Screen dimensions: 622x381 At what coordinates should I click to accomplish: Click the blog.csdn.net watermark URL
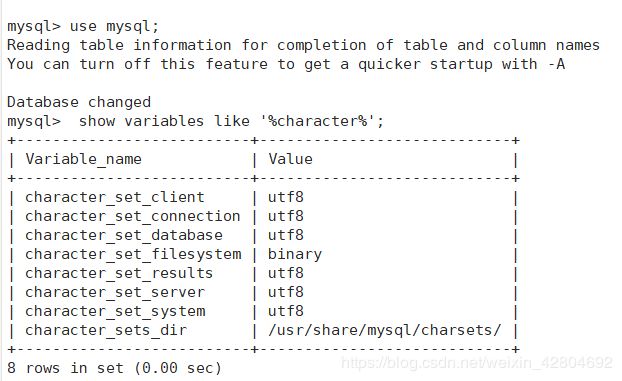[477, 363]
